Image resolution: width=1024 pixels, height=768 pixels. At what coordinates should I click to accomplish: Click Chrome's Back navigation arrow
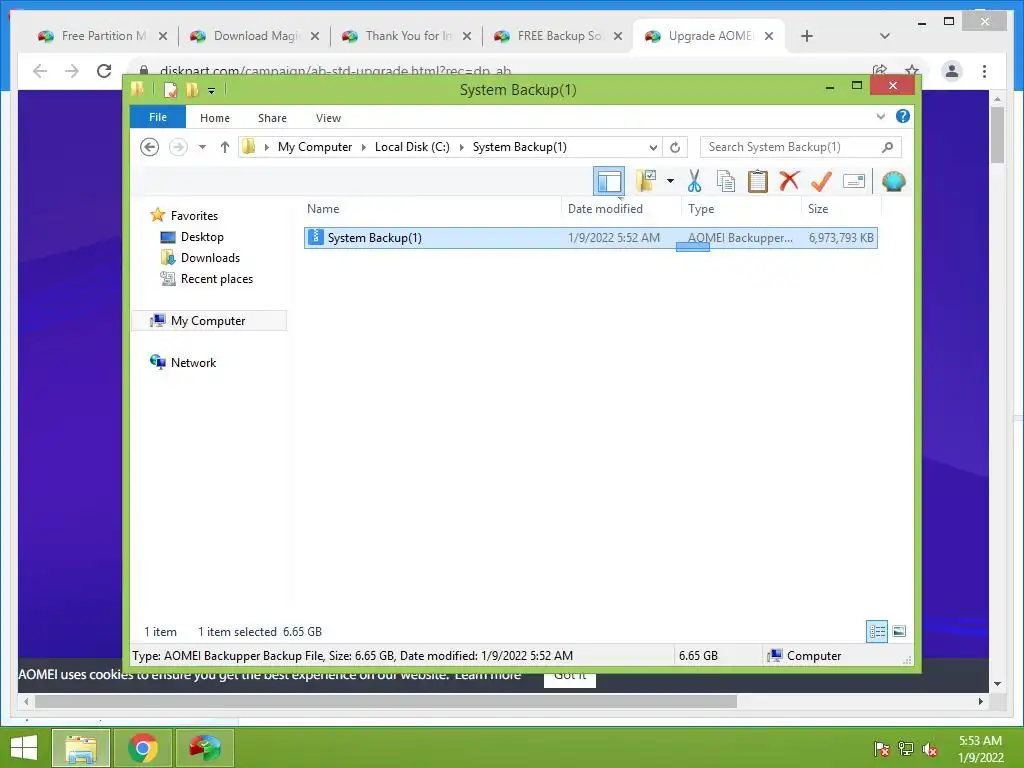pyautogui.click(x=40, y=71)
